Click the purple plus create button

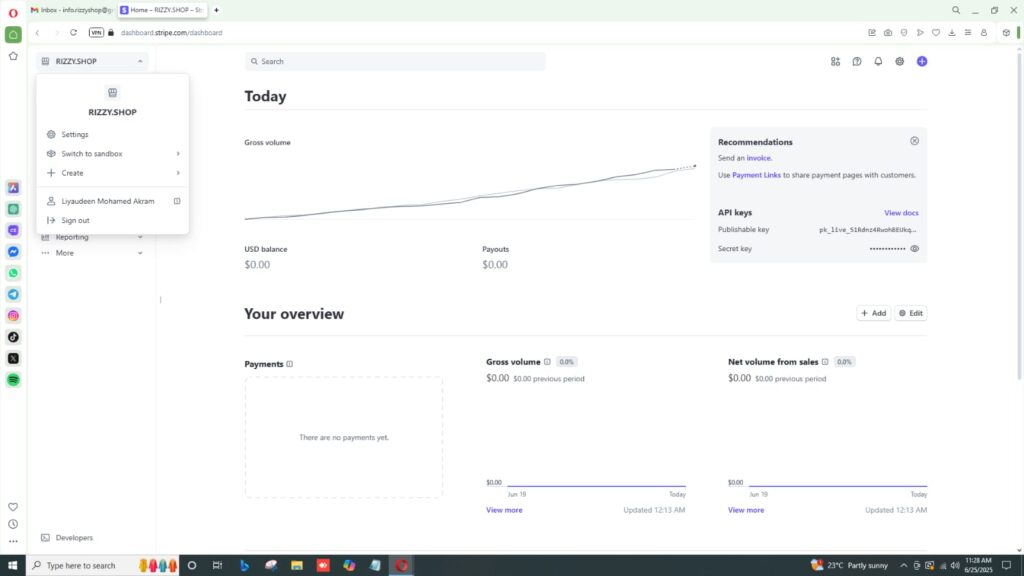(922, 61)
